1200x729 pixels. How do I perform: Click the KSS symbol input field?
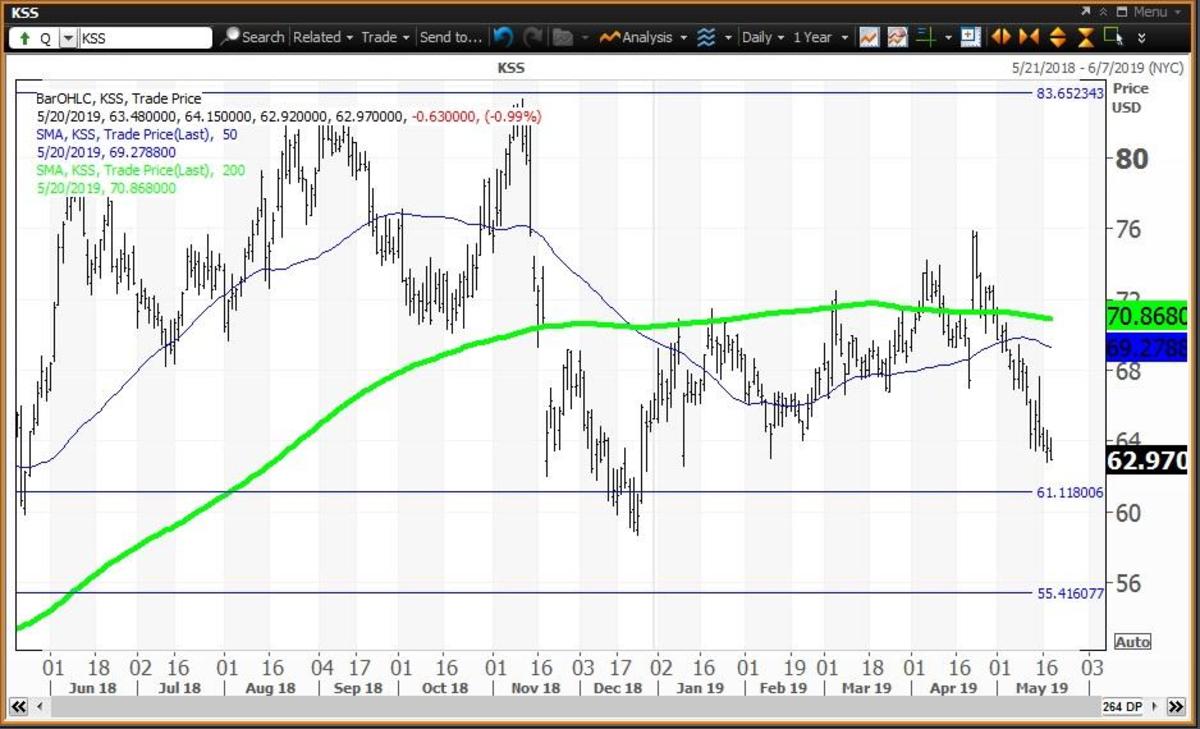[x=145, y=38]
